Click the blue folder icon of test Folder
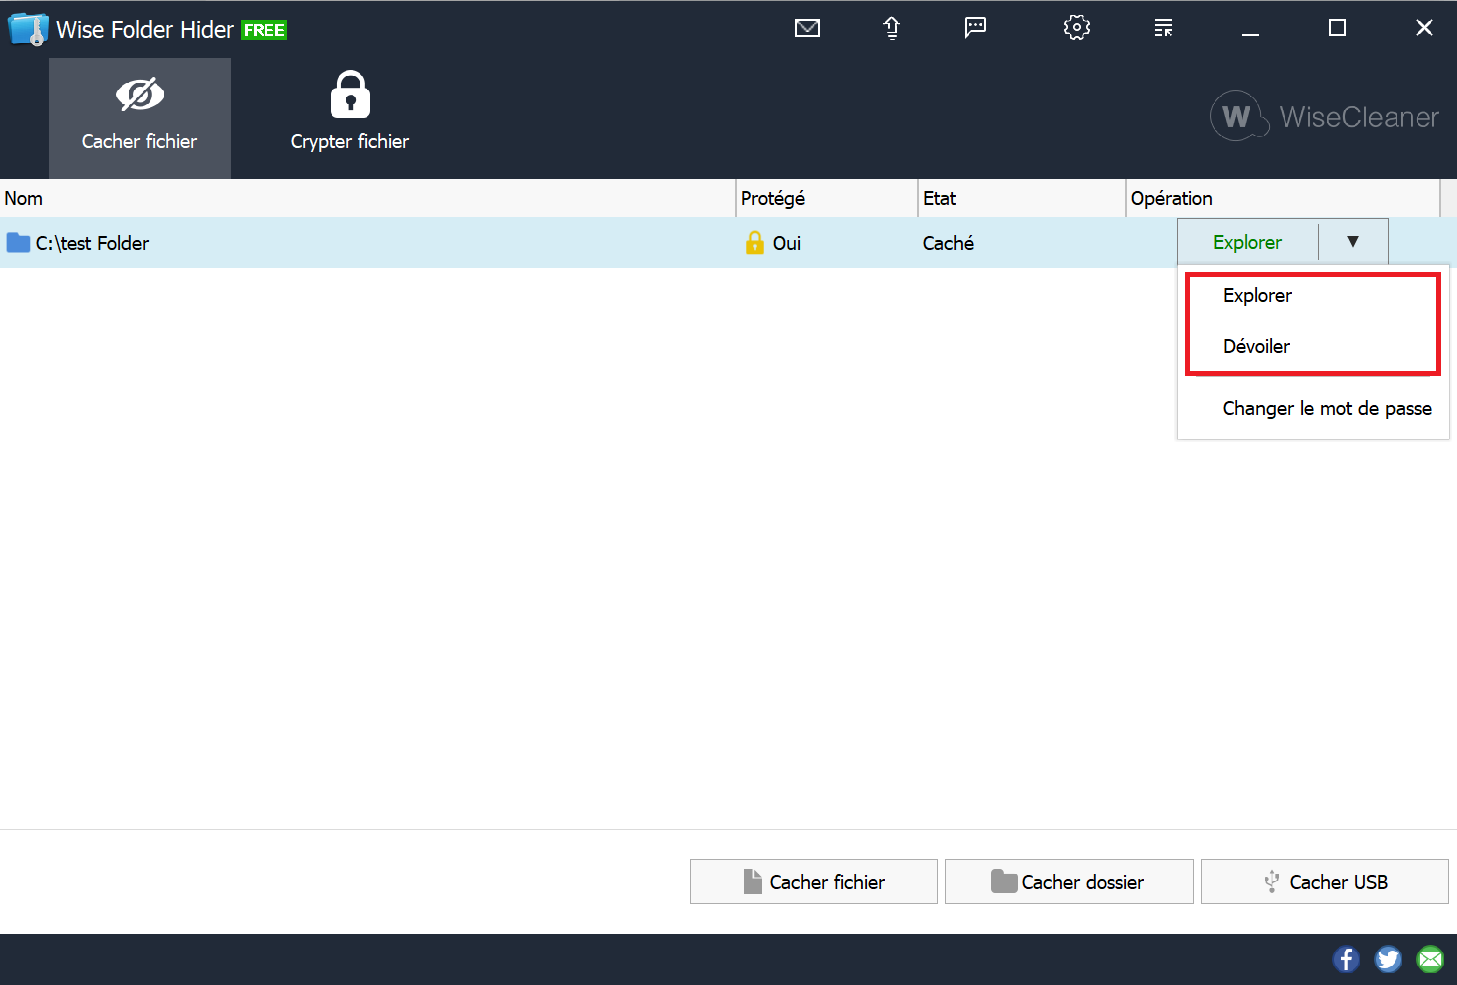Viewport: 1457px width, 985px height. coord(18,243)
